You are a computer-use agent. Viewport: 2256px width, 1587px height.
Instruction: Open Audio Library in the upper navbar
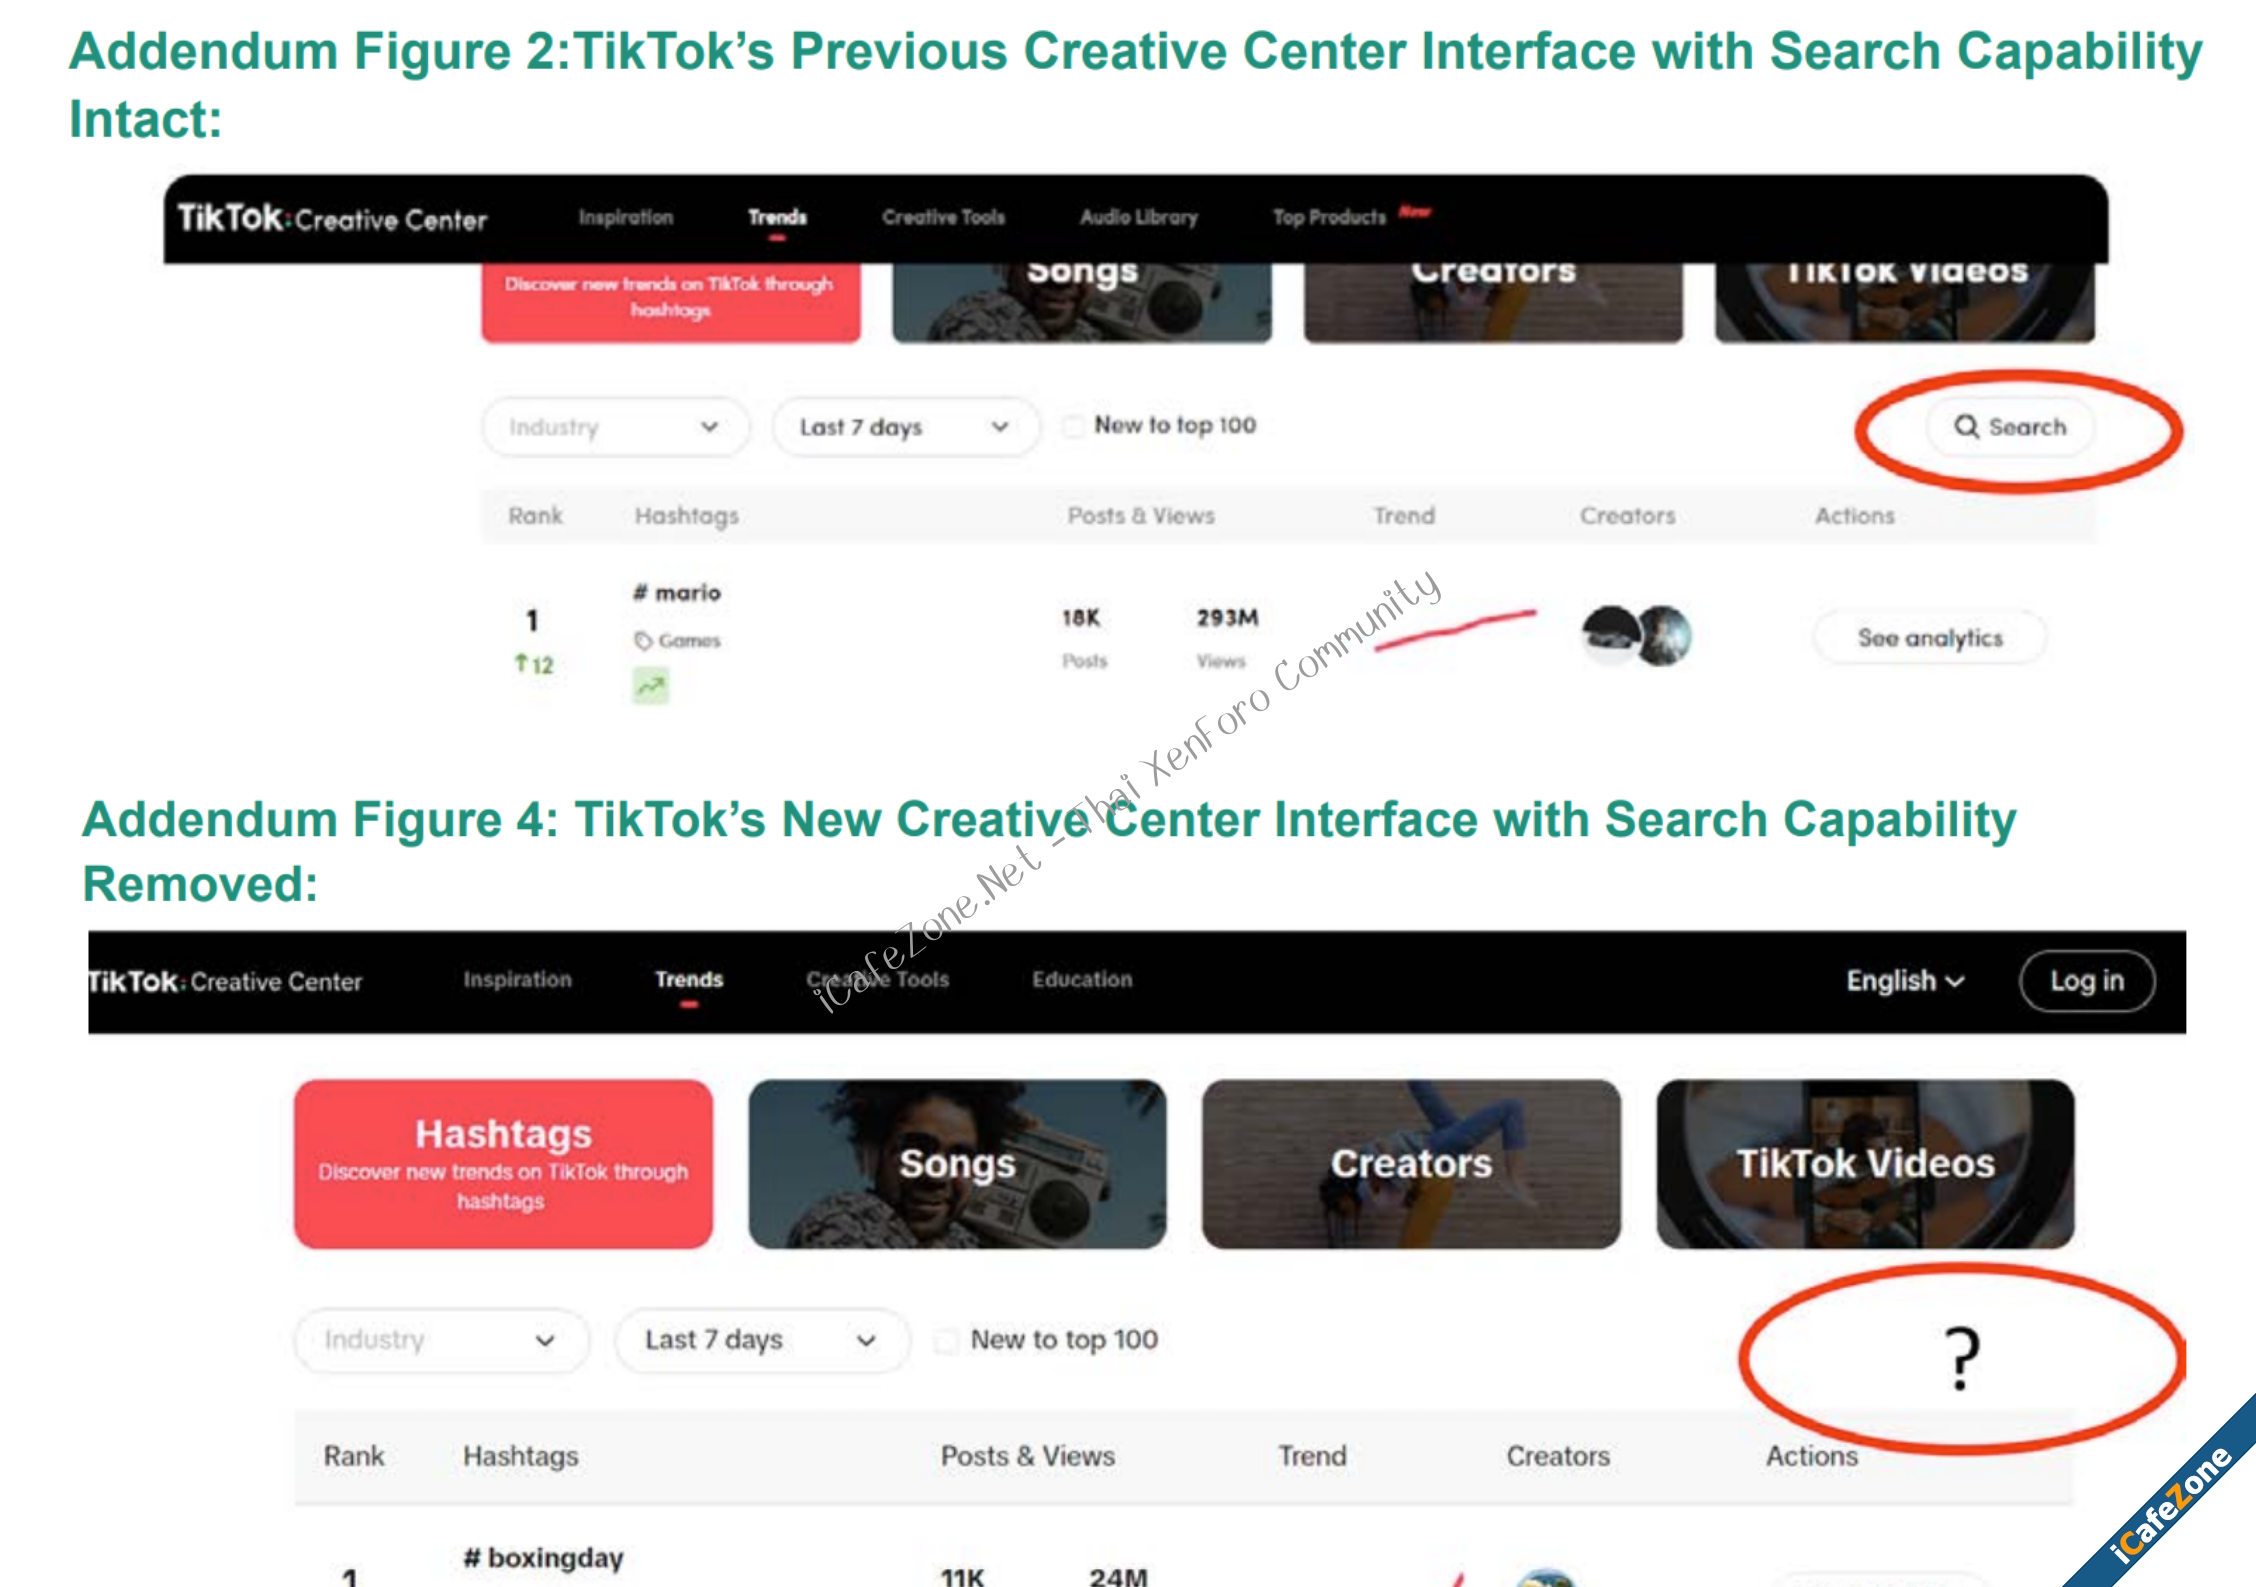click(x=1138, y=217)
